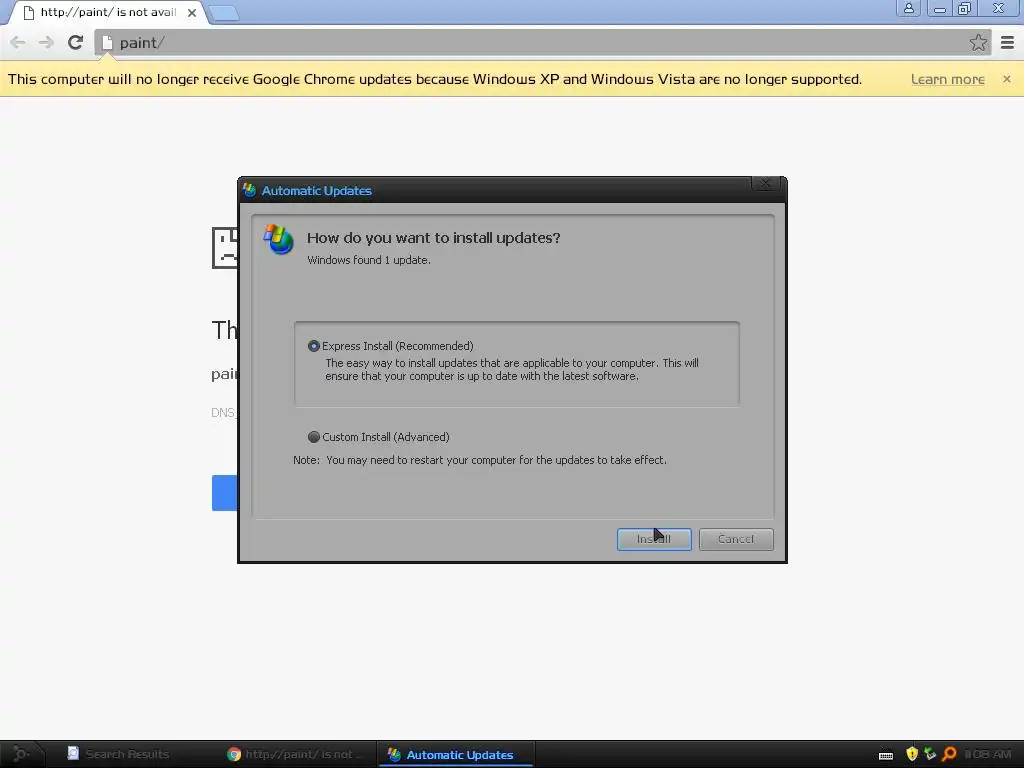The height and width of the screenshot is (768, 1024).
Task: Select Express Install (Recommended) radio button
Action: (x=314, y=346)
